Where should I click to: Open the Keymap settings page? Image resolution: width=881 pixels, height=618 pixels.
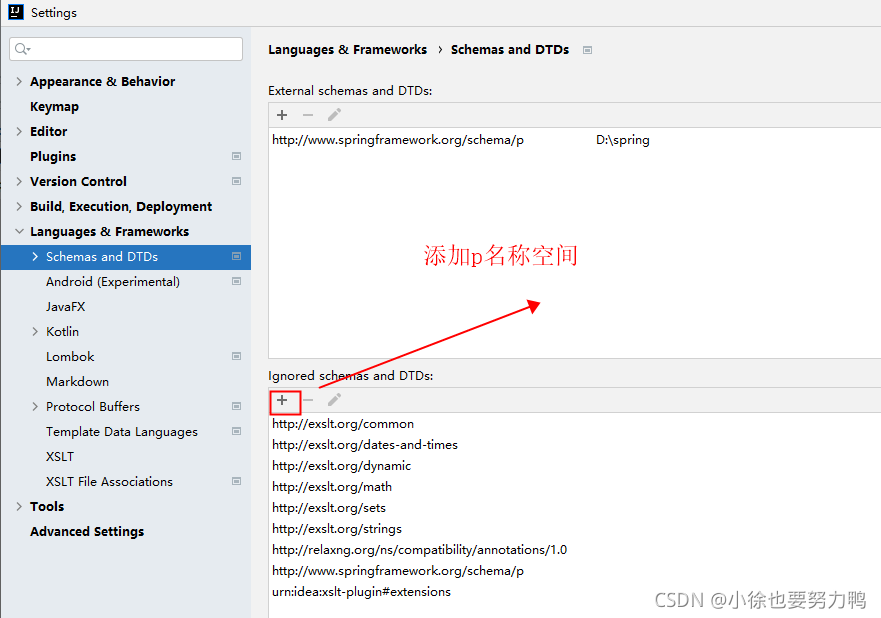[x=55, y=107]
